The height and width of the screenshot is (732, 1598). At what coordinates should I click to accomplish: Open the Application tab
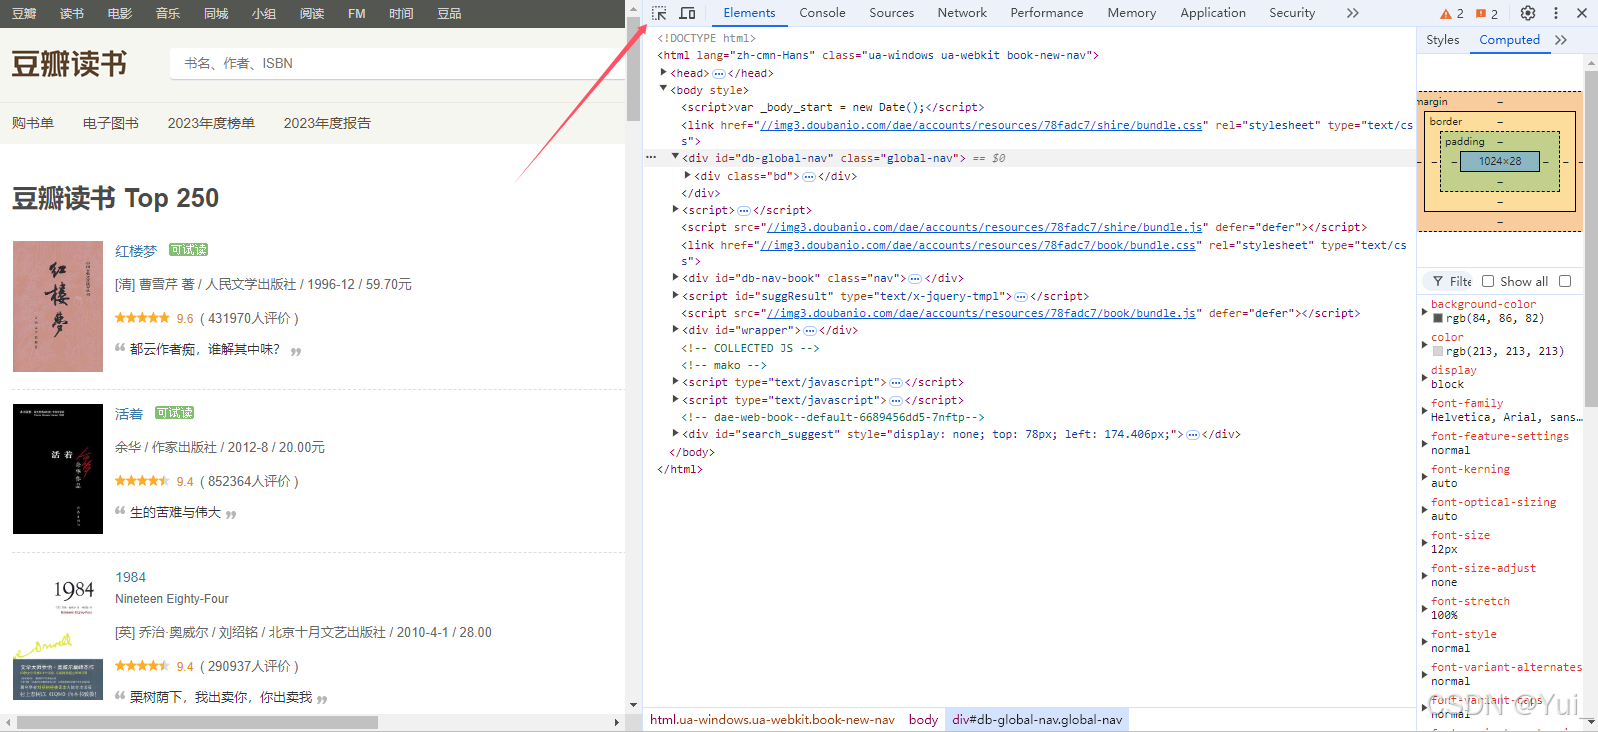tap(1212, 13)
